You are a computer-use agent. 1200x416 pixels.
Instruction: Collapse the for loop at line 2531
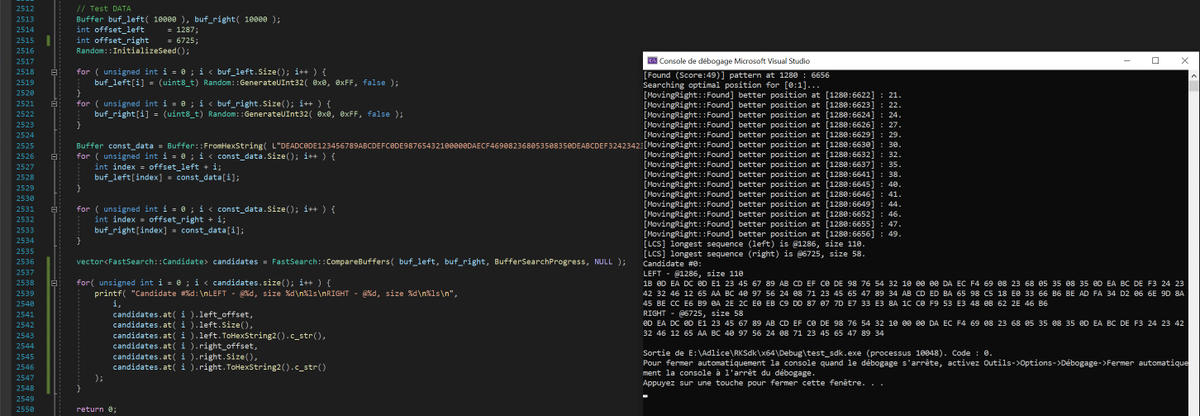(52, 209)
